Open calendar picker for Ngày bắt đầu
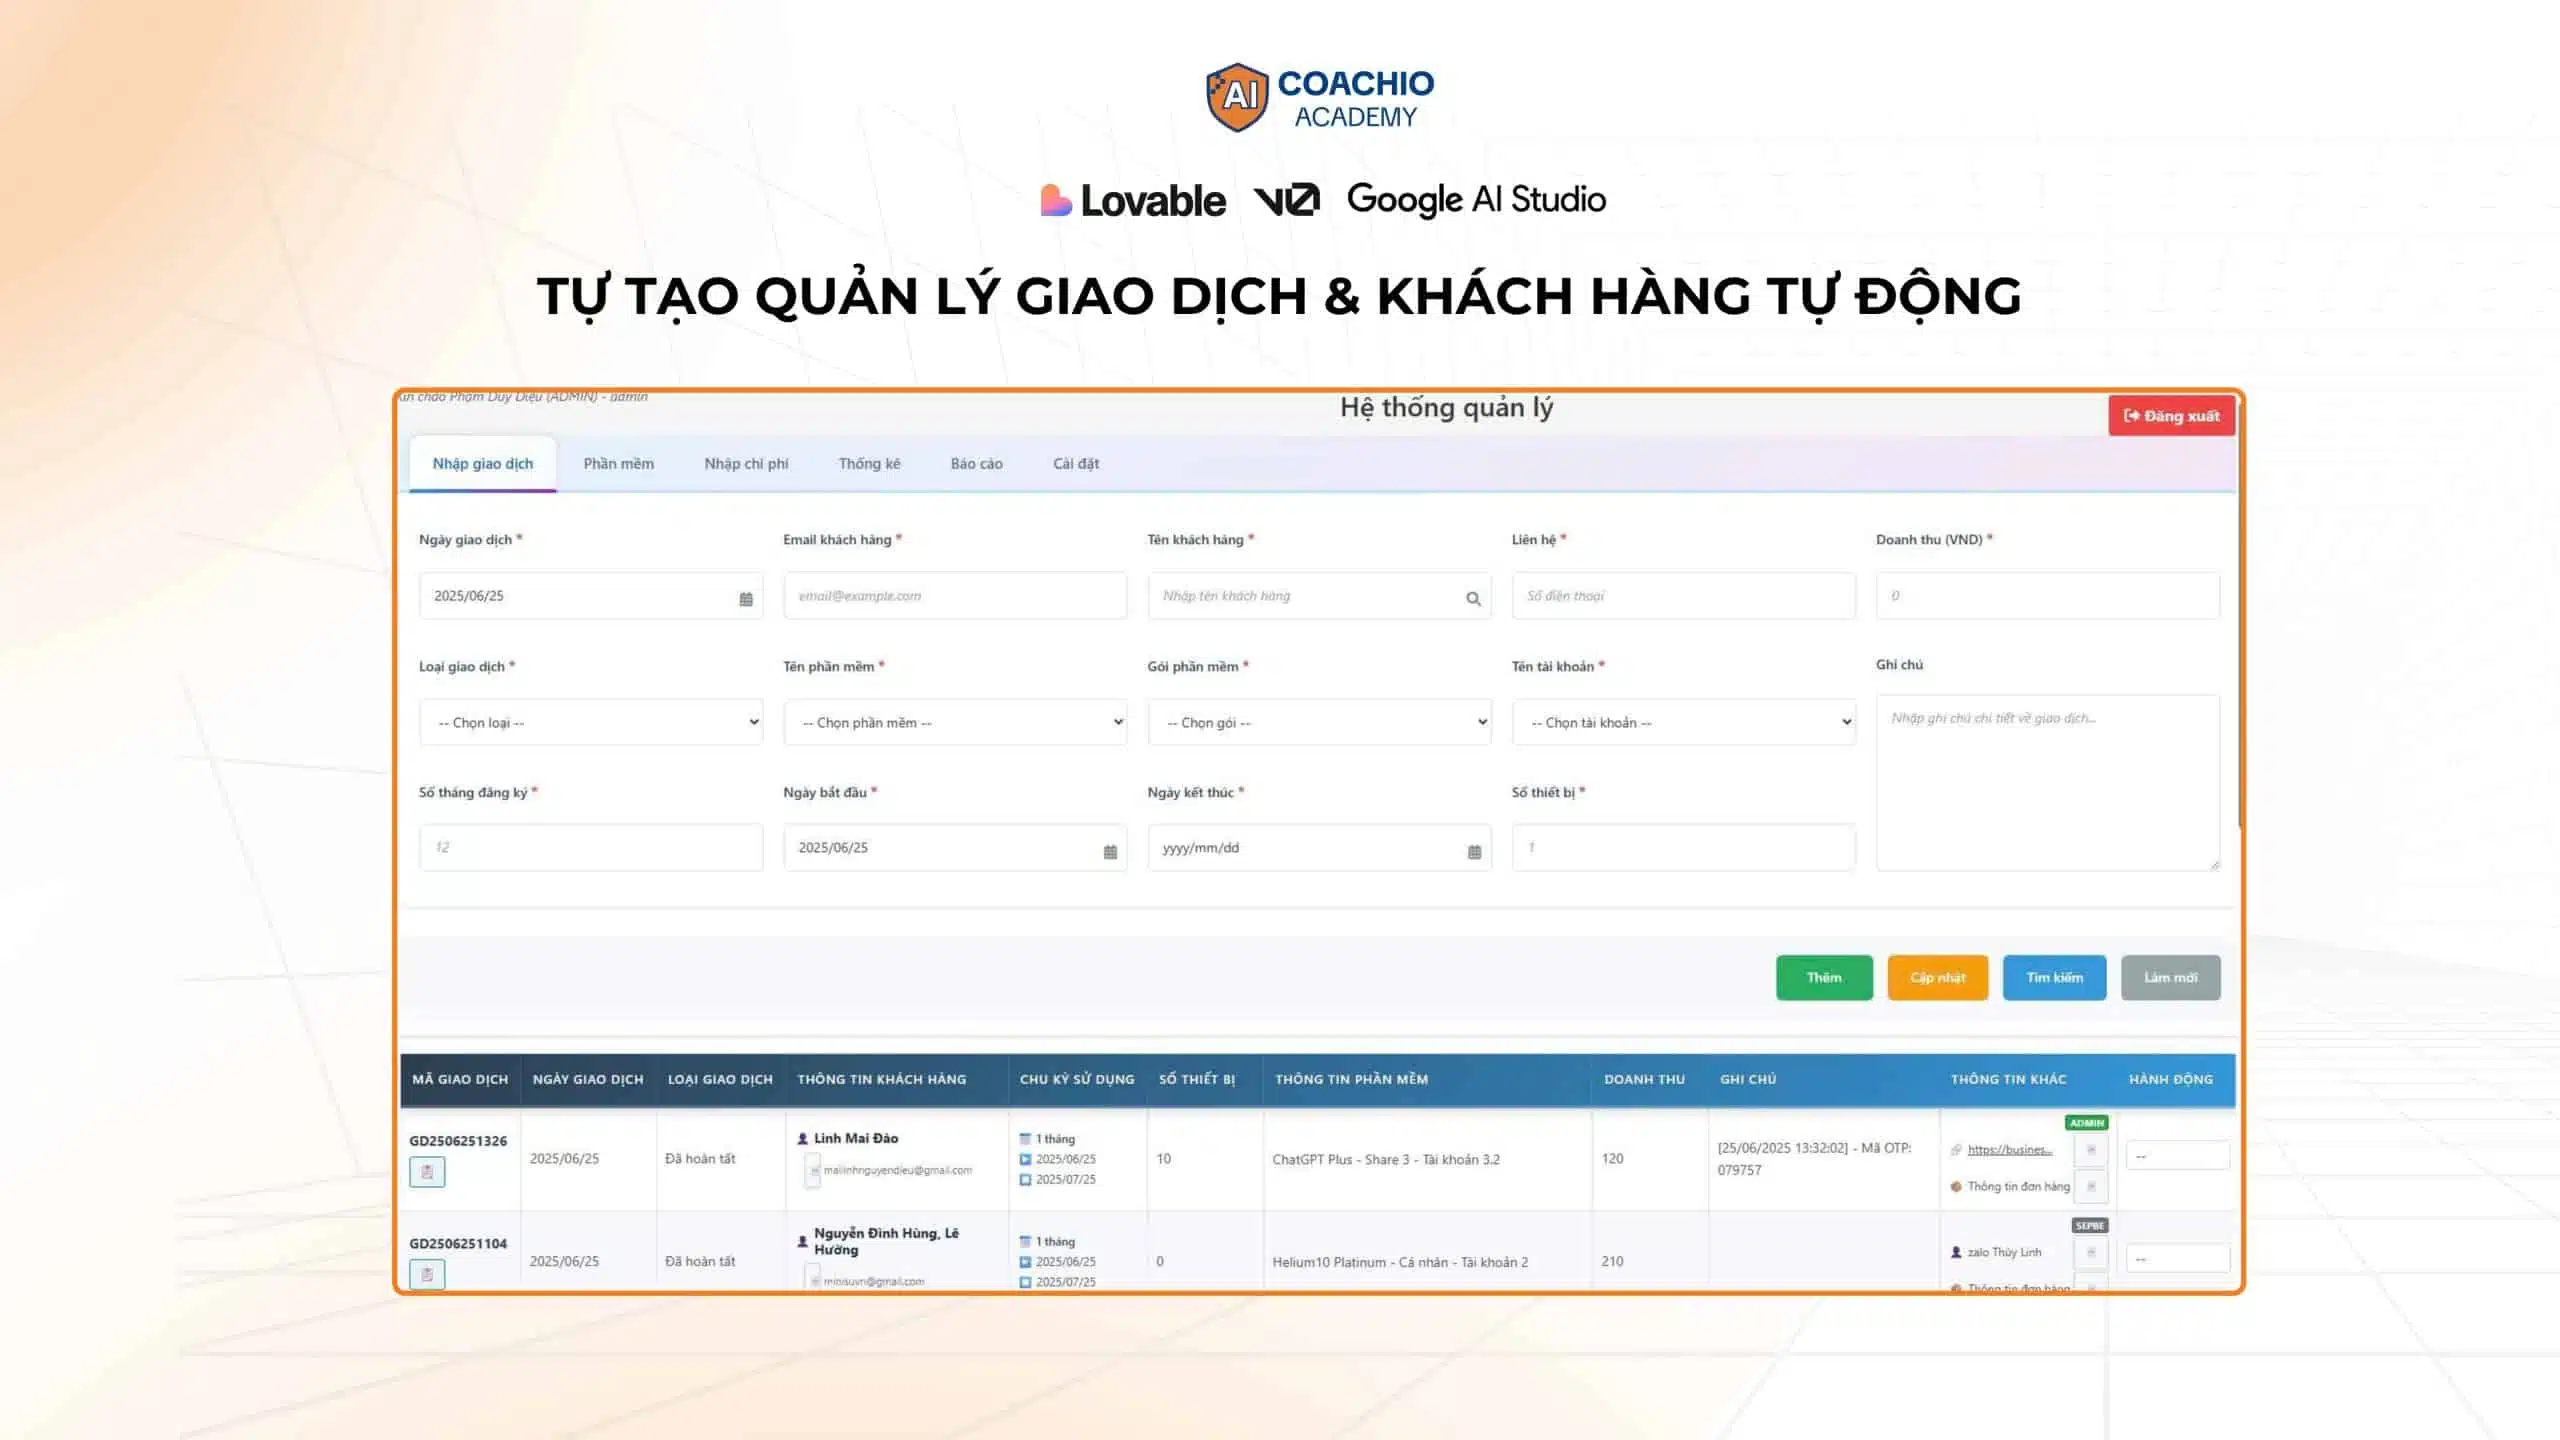Screen dimensions: 2560x1440 [1110, 851]
